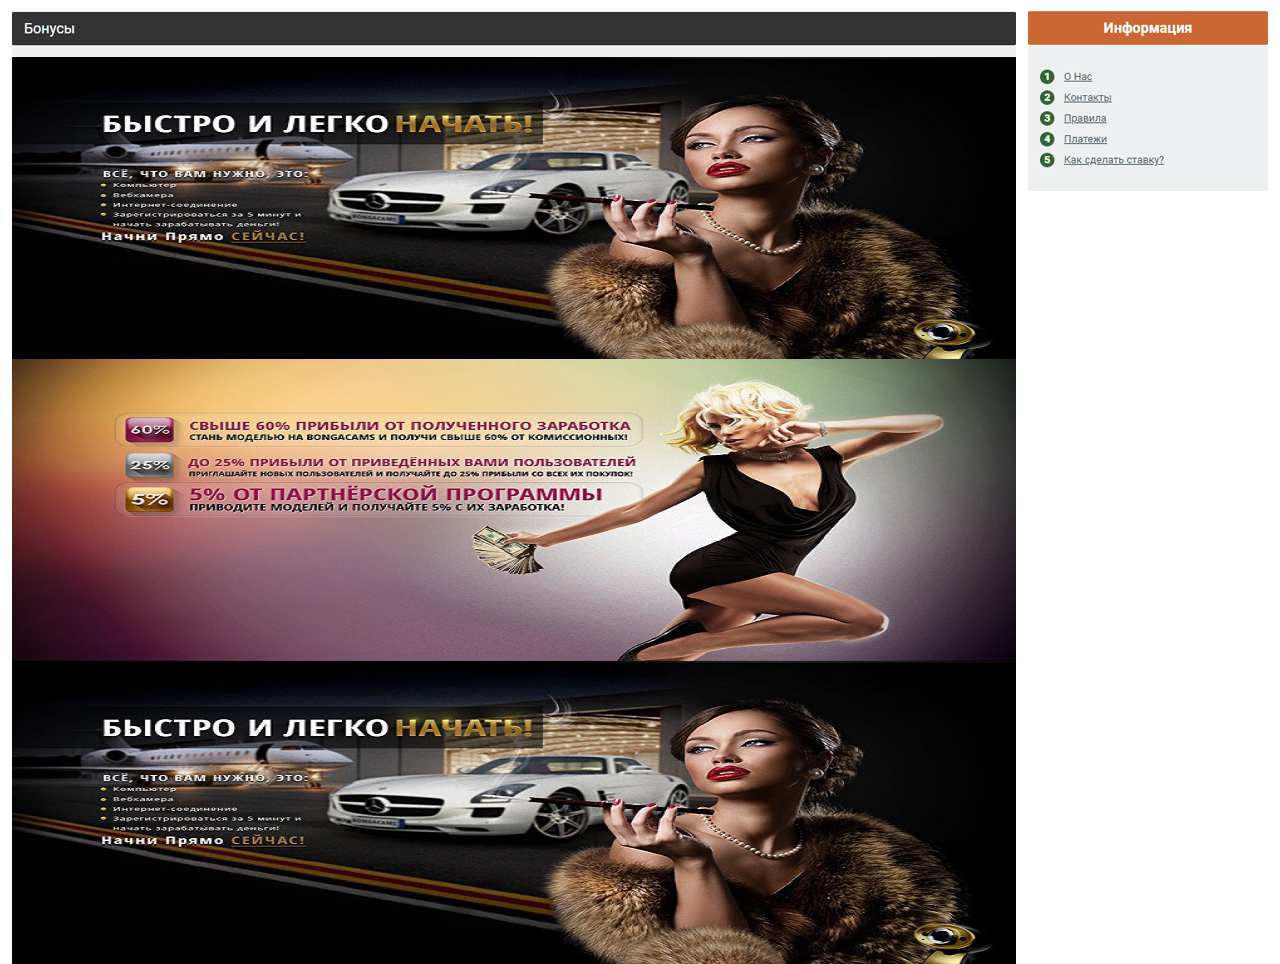The width and height of the screenshot is (1280, 964).
Task: Click the green number 1 bullet icon
Action: 1047,77
